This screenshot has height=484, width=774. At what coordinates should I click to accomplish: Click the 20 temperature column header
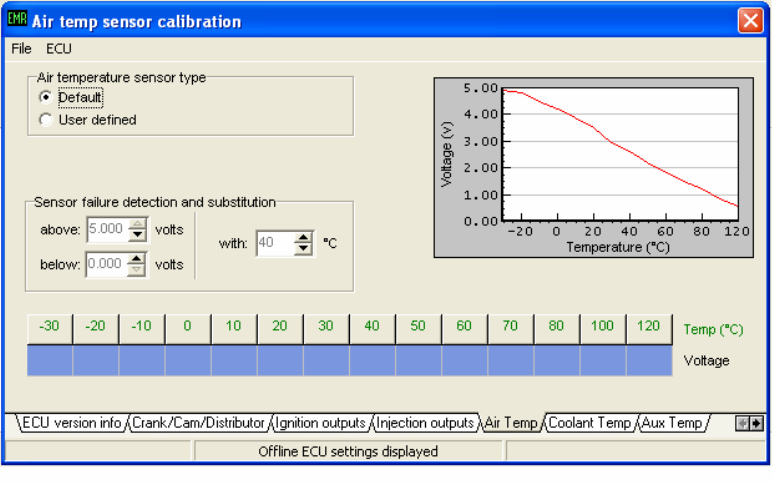point(280,328)
